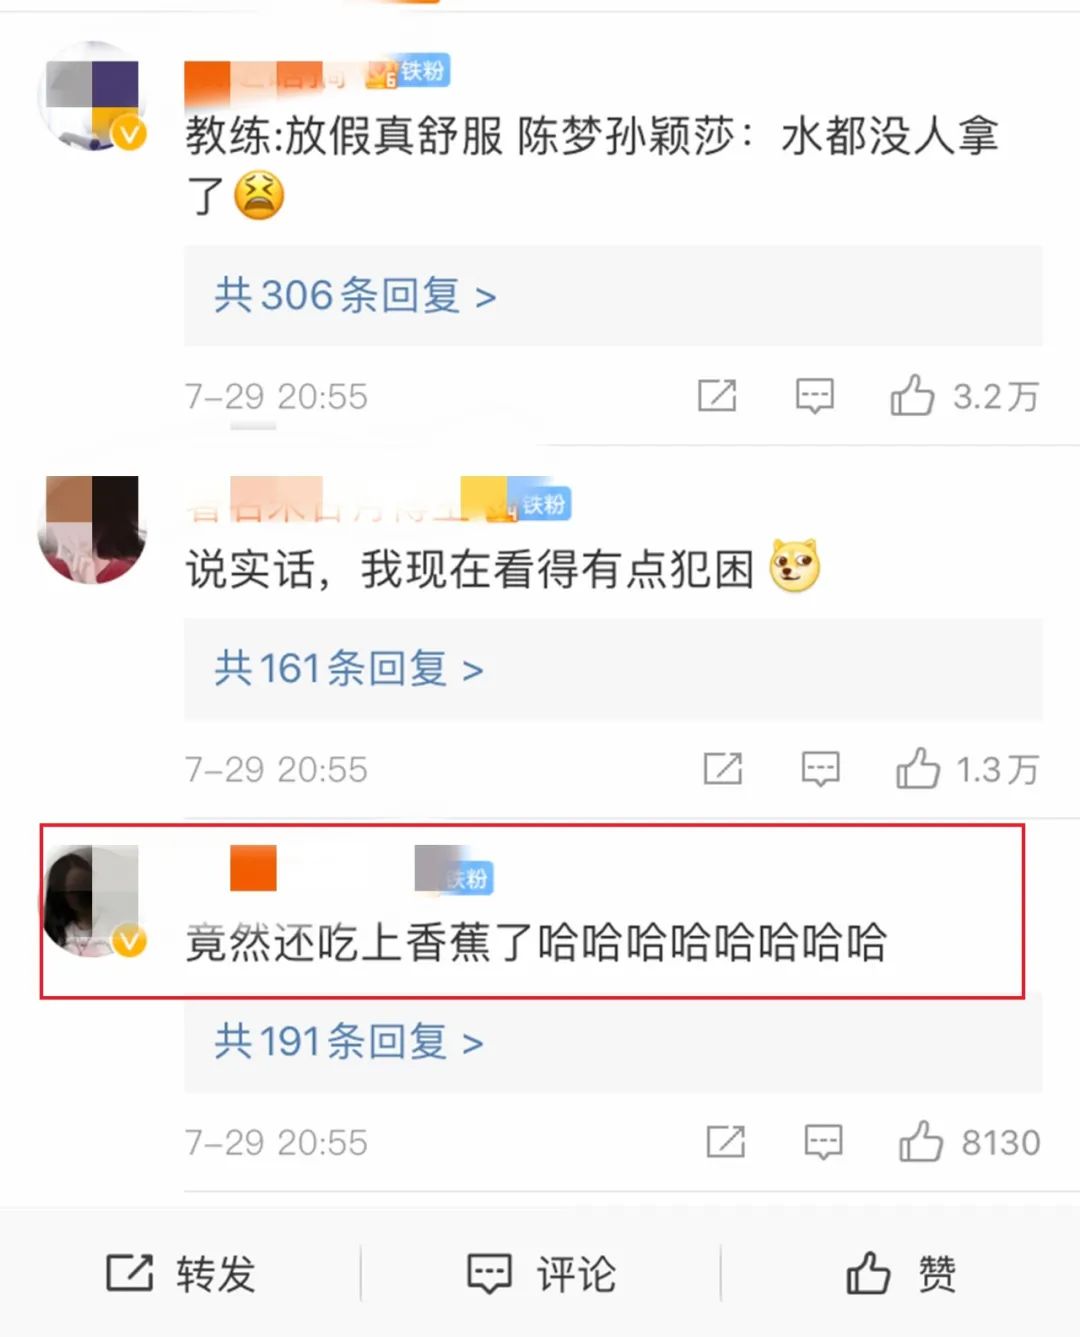Viewport: 1080px width, 1337px height.
Task: Tap 赞 in the bottom bar
Action: click(x=900, y=1274)
